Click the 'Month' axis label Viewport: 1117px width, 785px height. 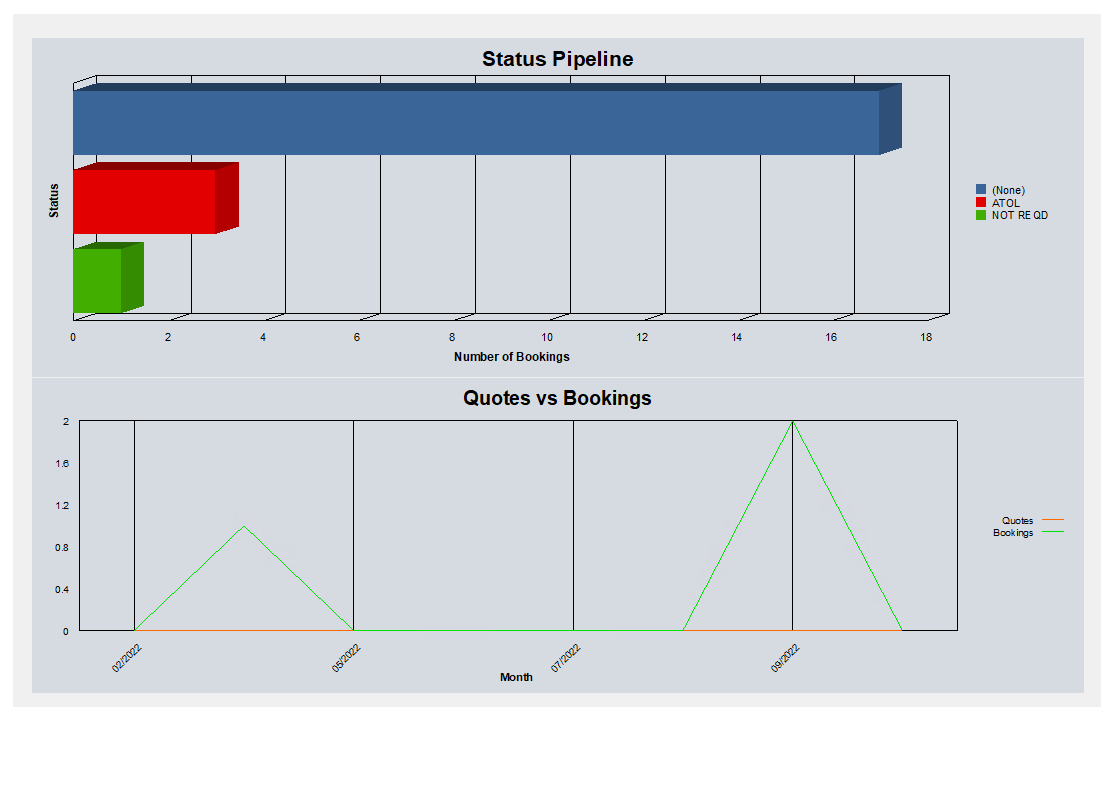516,677
